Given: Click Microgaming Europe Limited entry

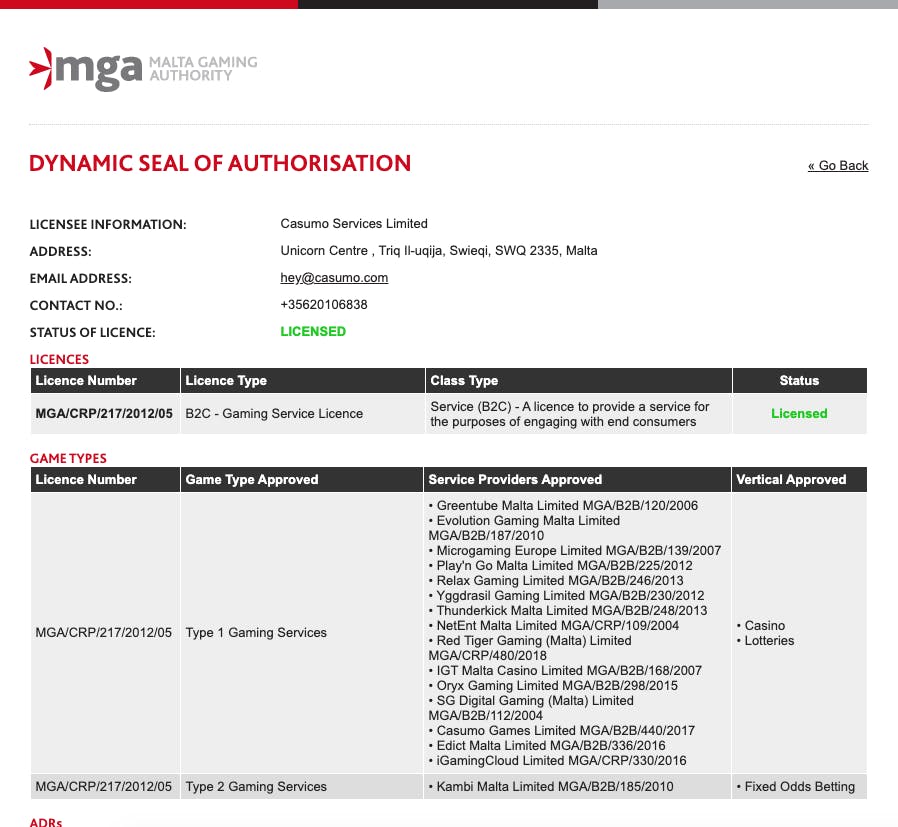Looking at the screenshot, I should (575, 550).
